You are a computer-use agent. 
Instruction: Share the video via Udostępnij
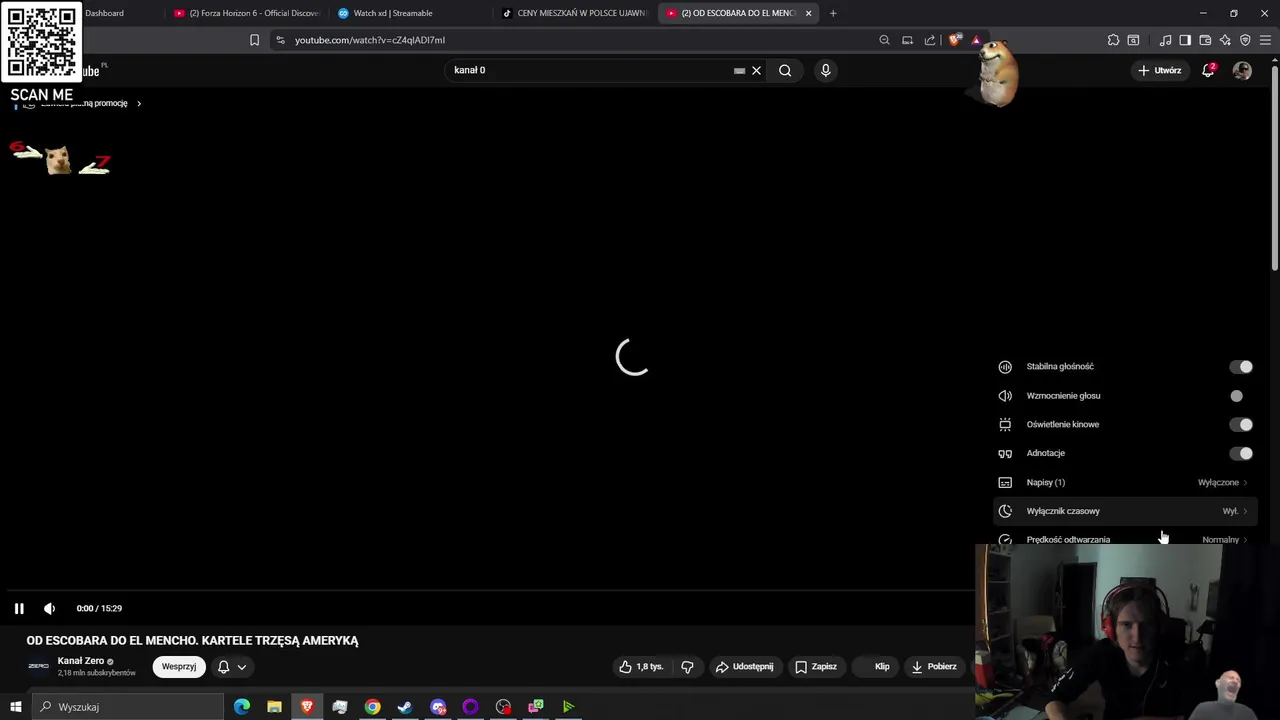point(744,667)
